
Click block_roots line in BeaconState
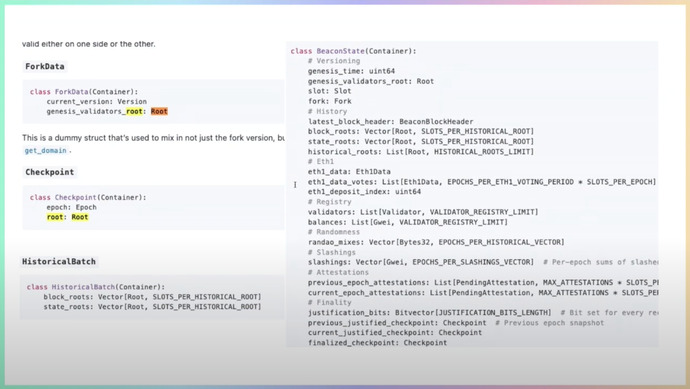421,131
